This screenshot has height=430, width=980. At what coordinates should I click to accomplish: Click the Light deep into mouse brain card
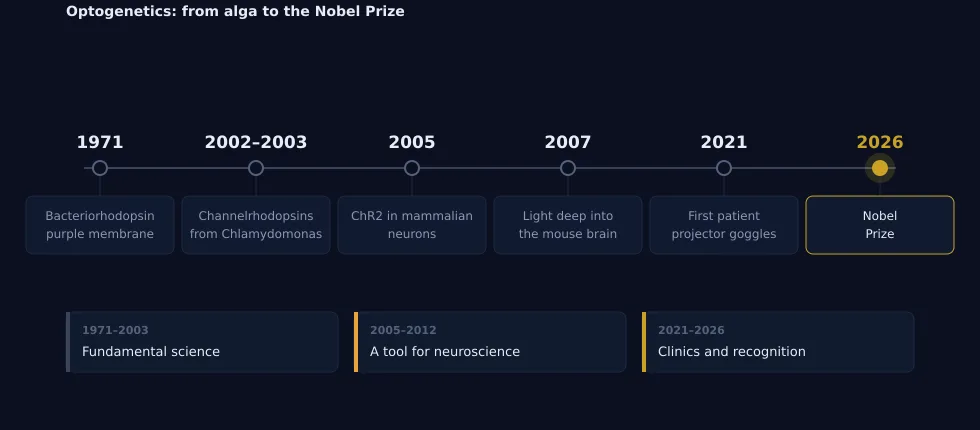pyautogui.click(x=568, y=225)
